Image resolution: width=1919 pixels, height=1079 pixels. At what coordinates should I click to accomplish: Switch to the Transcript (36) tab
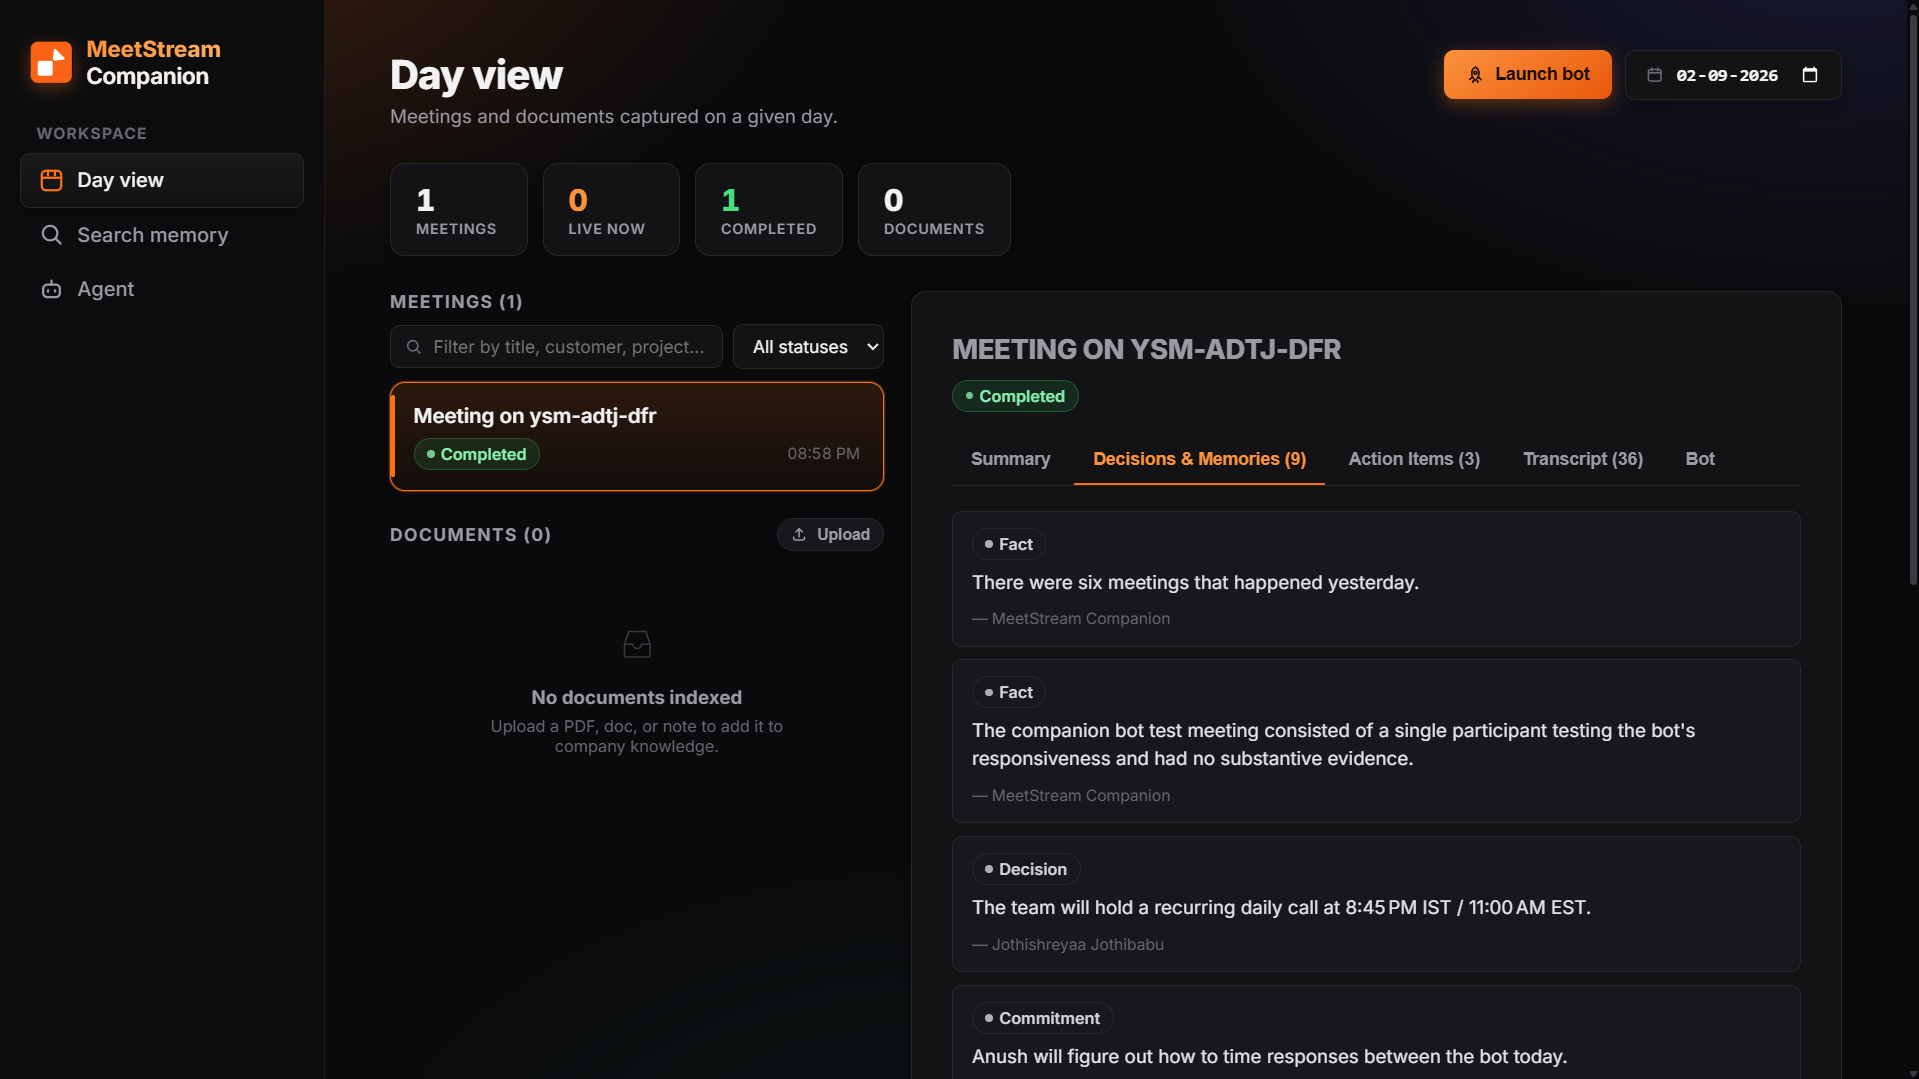[1583, 459]
